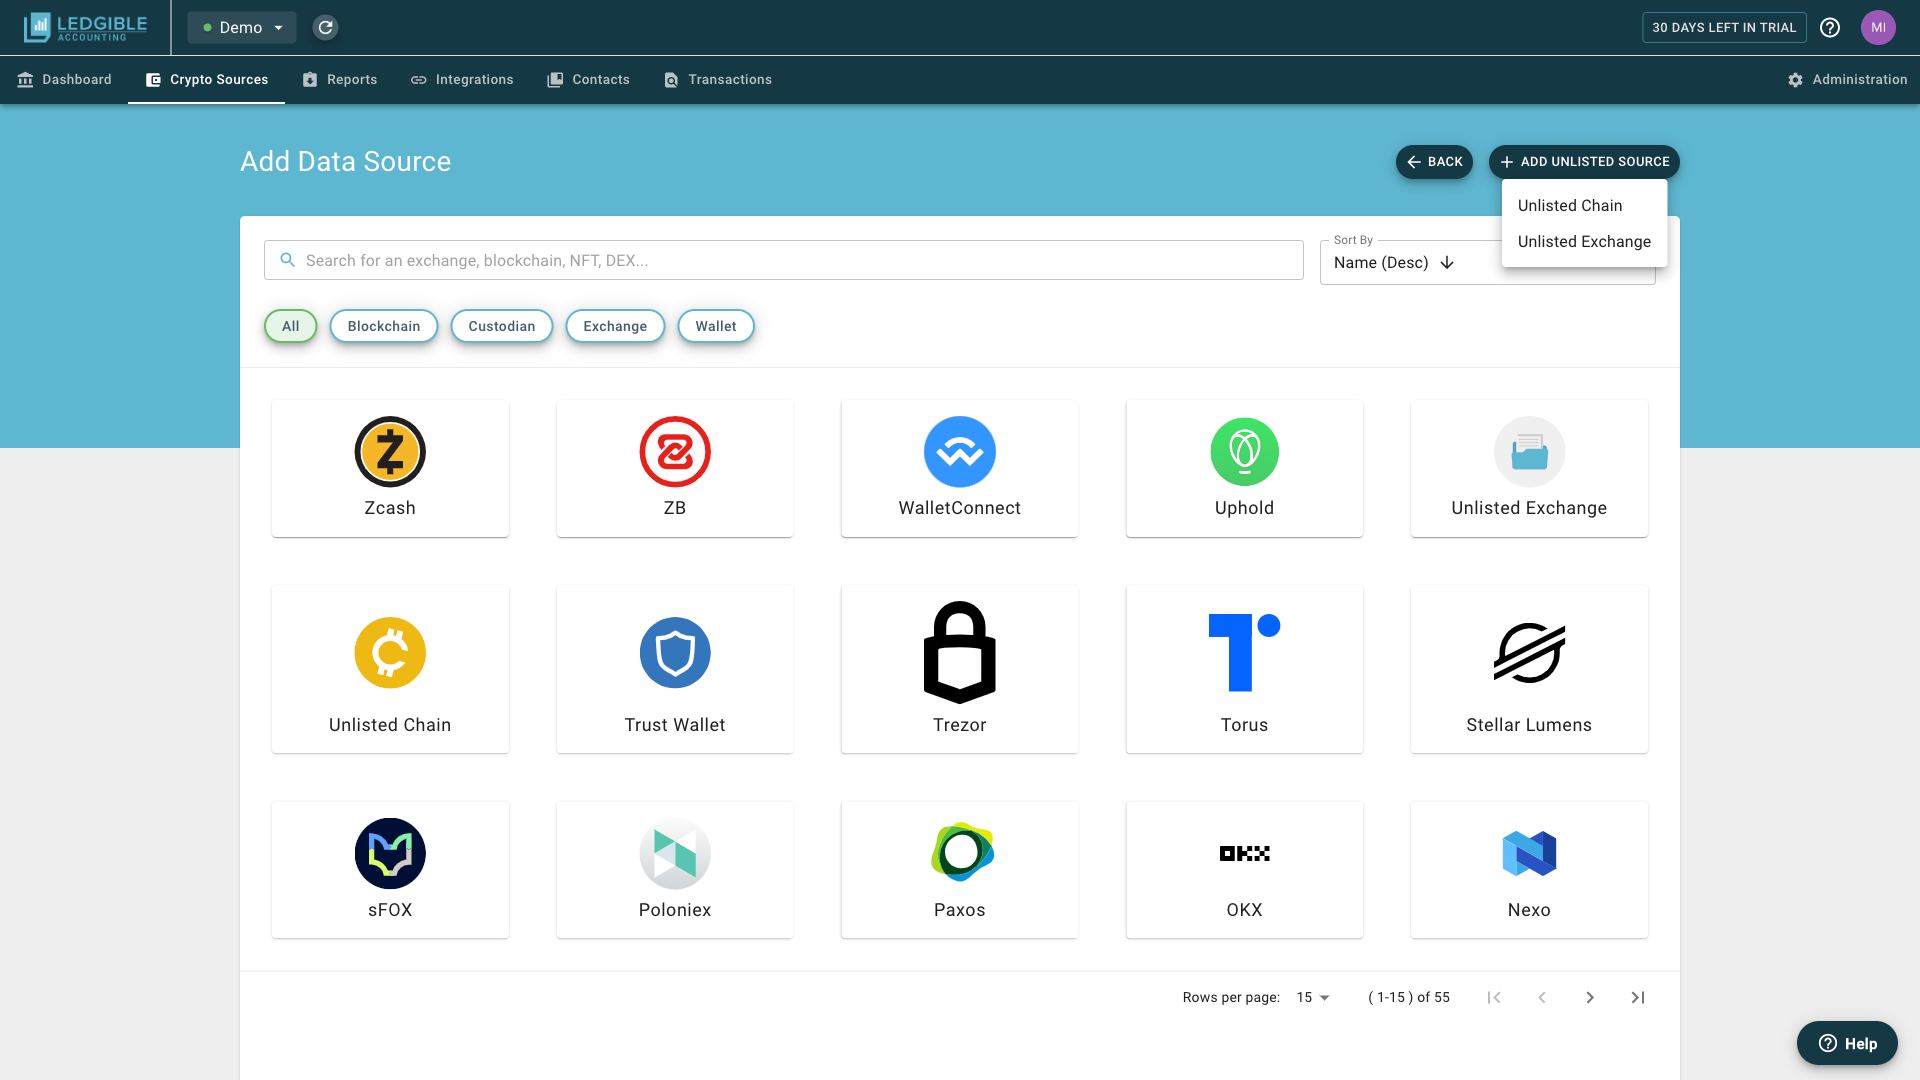Toggle the Blockchain filter chip
1920x1080 pixels.
(384, 326)
